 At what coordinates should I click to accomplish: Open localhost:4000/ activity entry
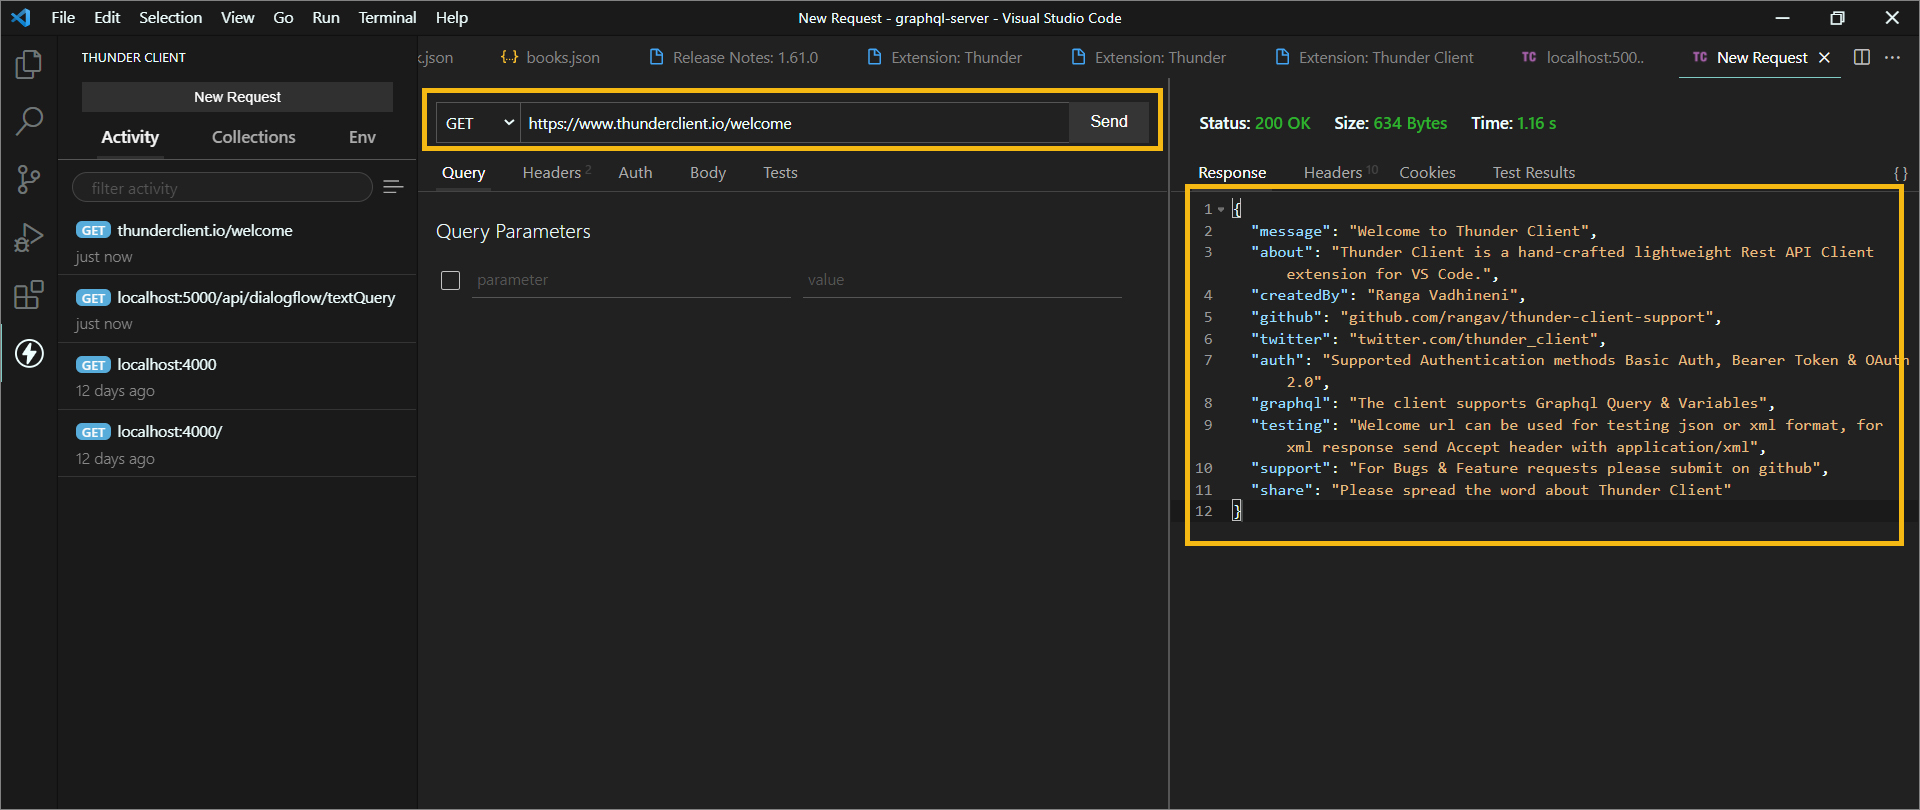point(238,443)
